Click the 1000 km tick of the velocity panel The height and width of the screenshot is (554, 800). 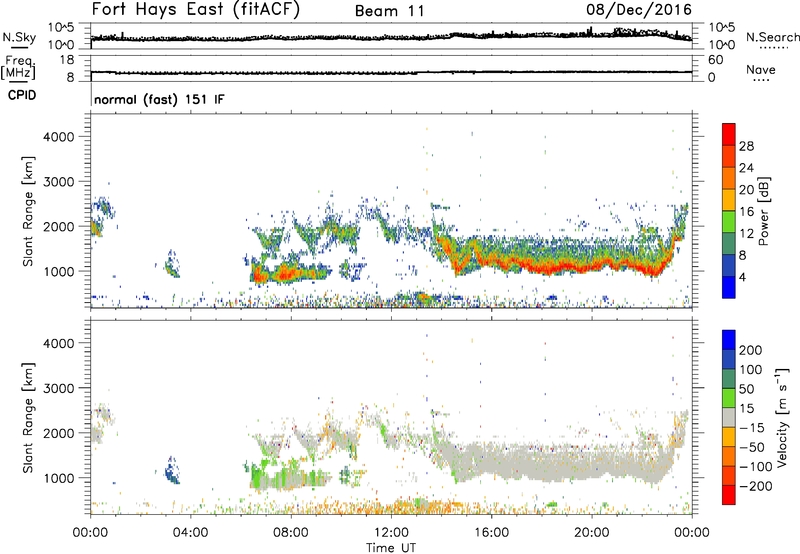coord(58,478)
